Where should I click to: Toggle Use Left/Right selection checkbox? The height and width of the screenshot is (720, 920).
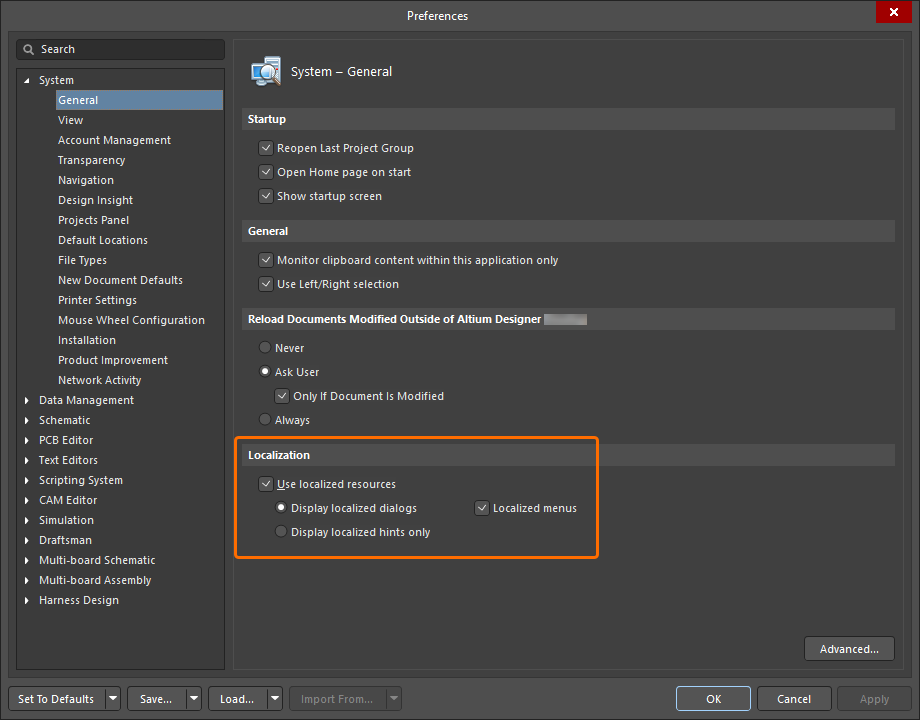click(x=266, y=284)
